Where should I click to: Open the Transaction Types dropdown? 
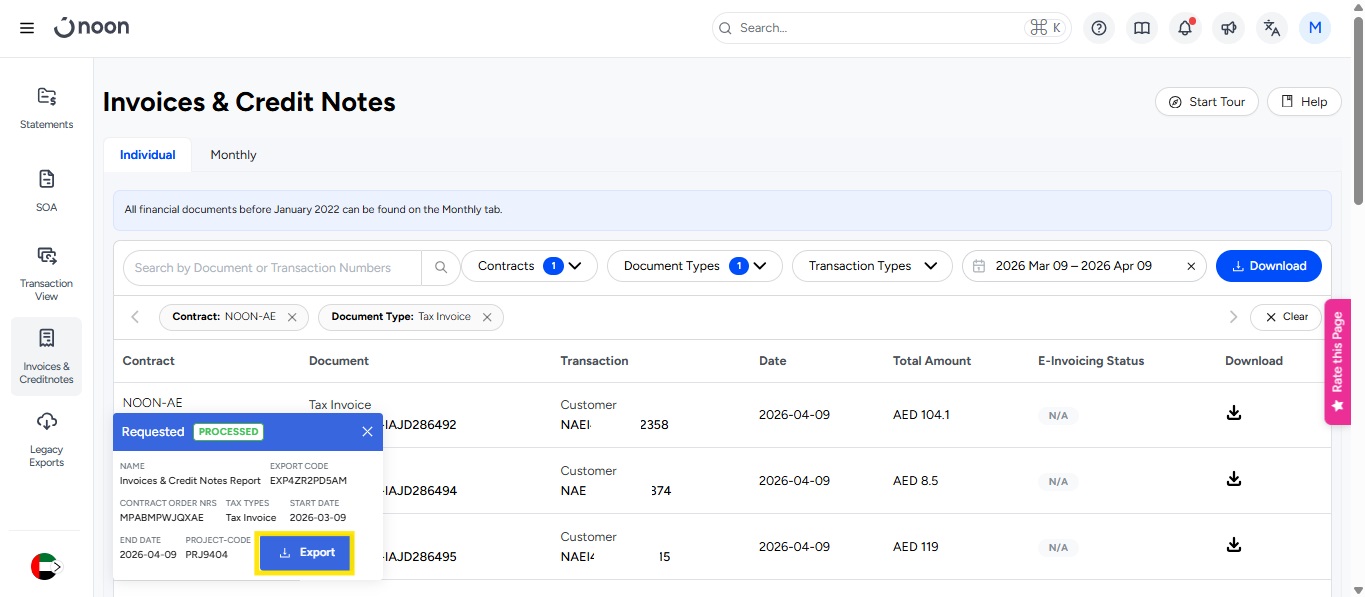872,266
